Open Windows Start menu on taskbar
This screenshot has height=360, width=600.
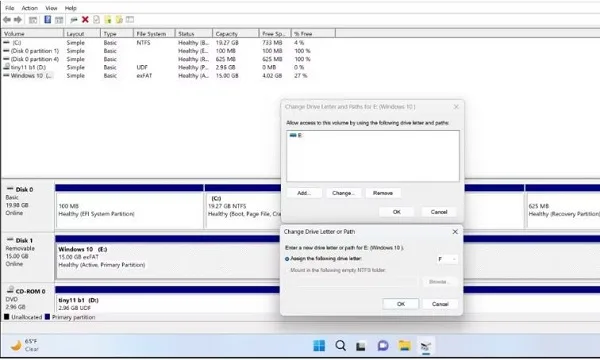tap(319, 345)
